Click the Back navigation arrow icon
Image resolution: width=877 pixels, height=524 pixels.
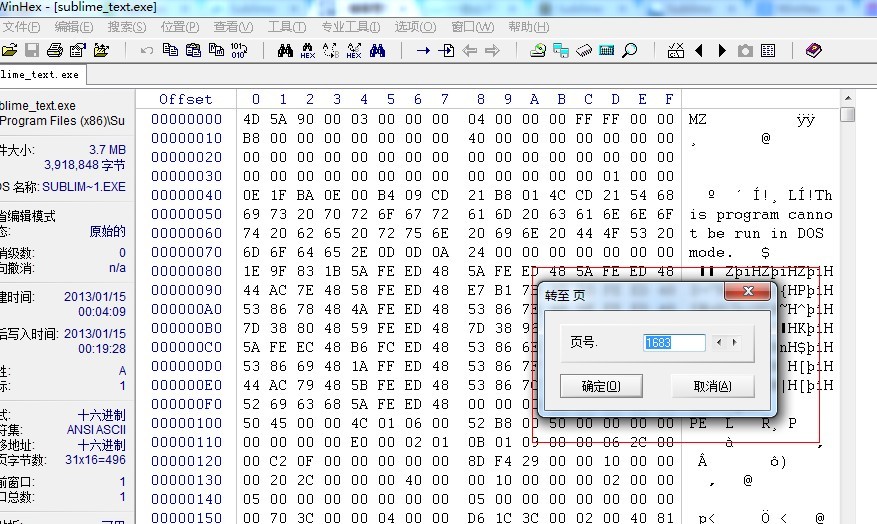469,51
